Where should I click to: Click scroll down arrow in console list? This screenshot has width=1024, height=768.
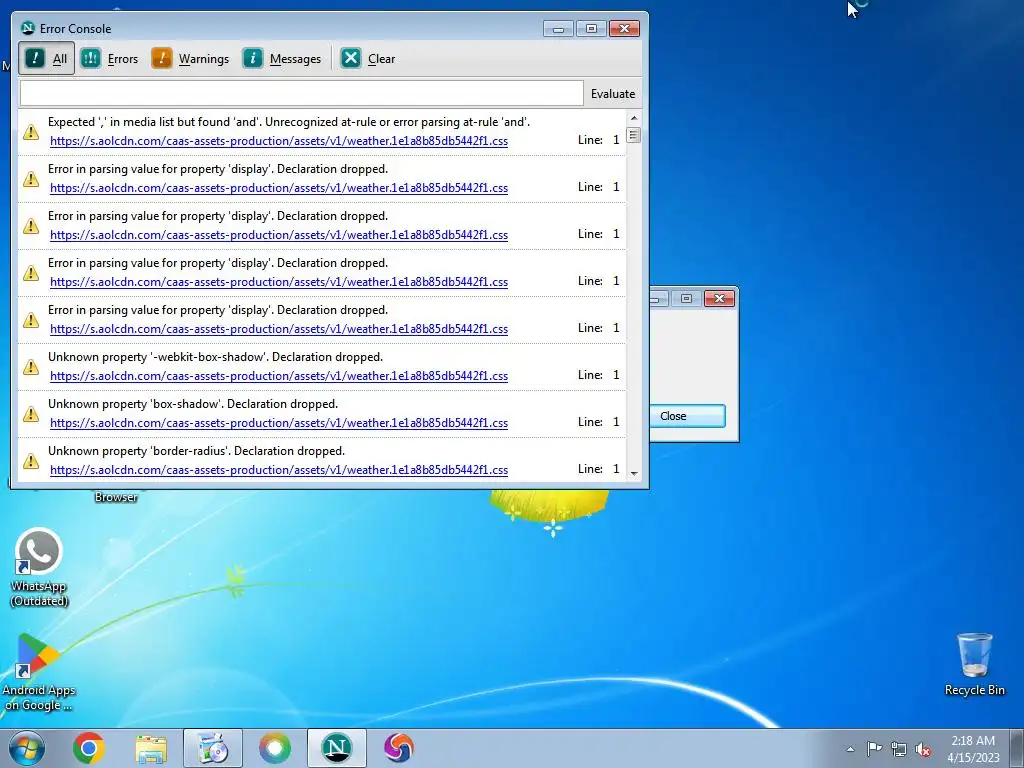point(633,473)
